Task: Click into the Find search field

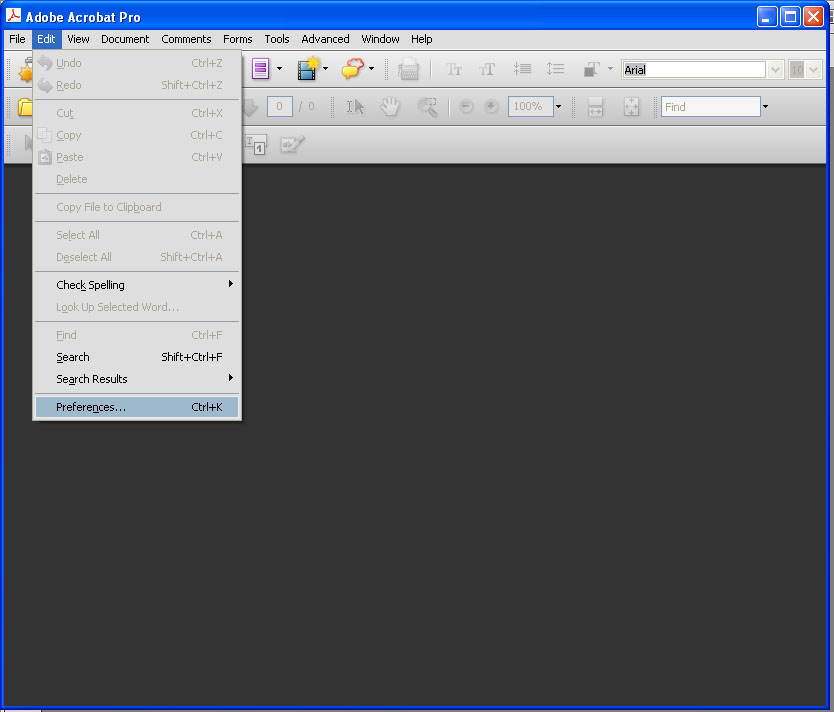Action: pos(711,107)
